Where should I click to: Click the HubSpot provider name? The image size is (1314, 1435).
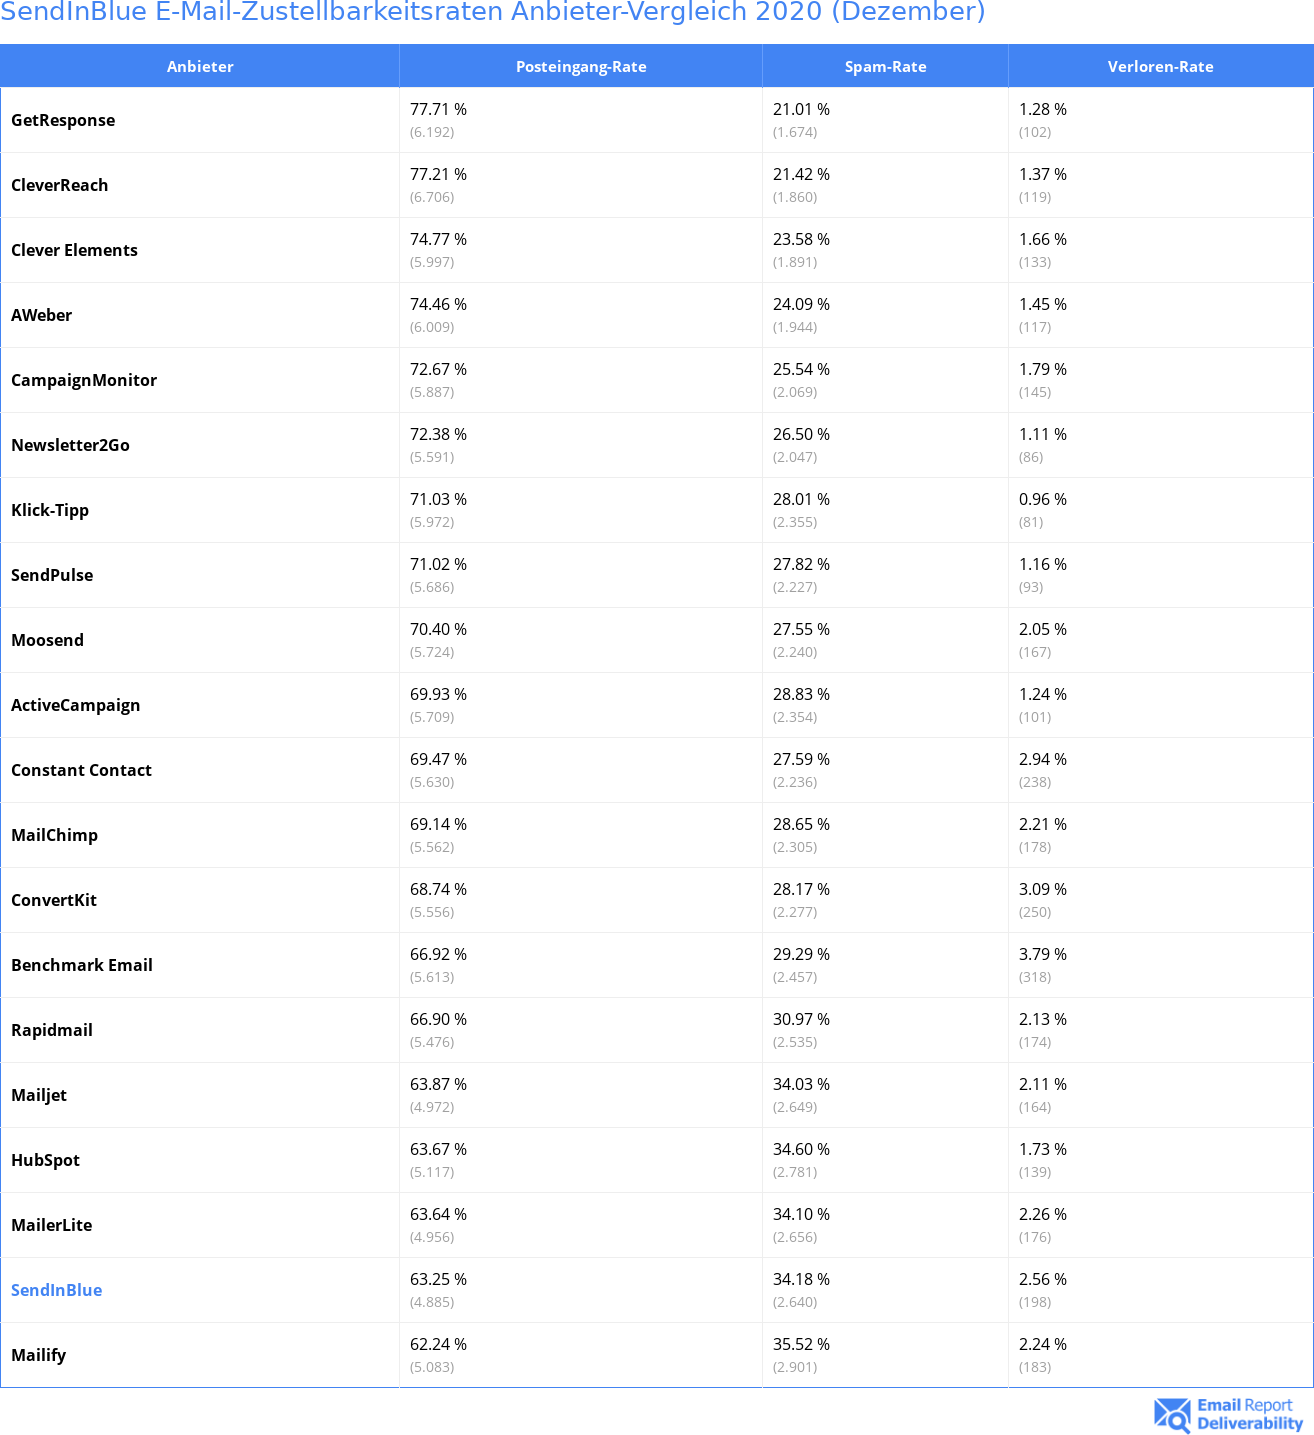point(46,1160)
